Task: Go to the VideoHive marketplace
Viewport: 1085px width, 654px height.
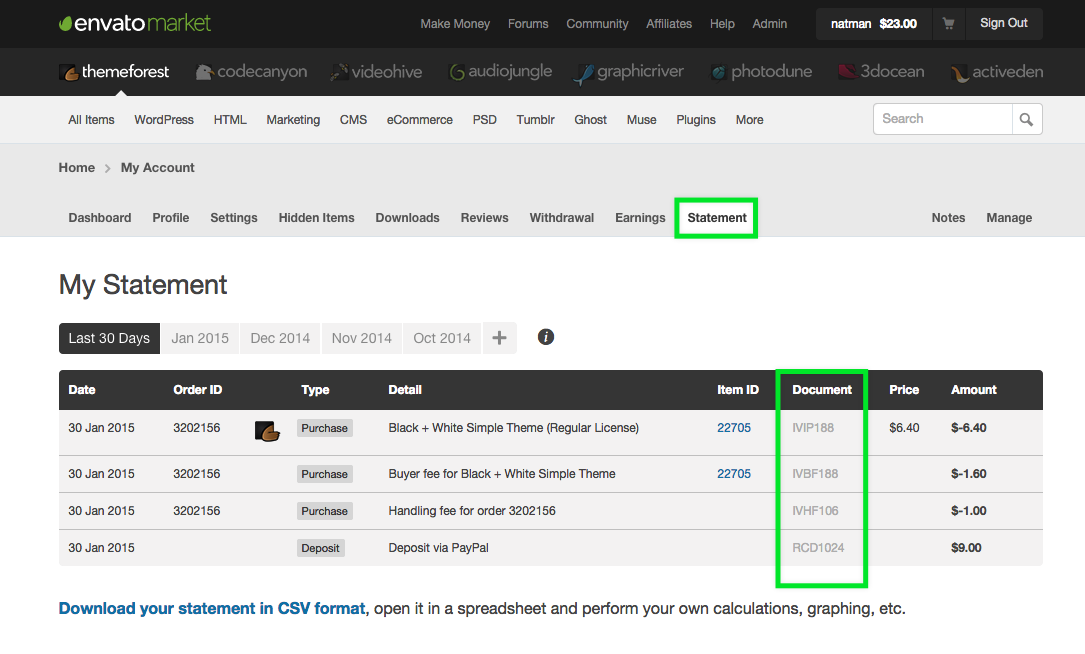Action: coord(376,72)
